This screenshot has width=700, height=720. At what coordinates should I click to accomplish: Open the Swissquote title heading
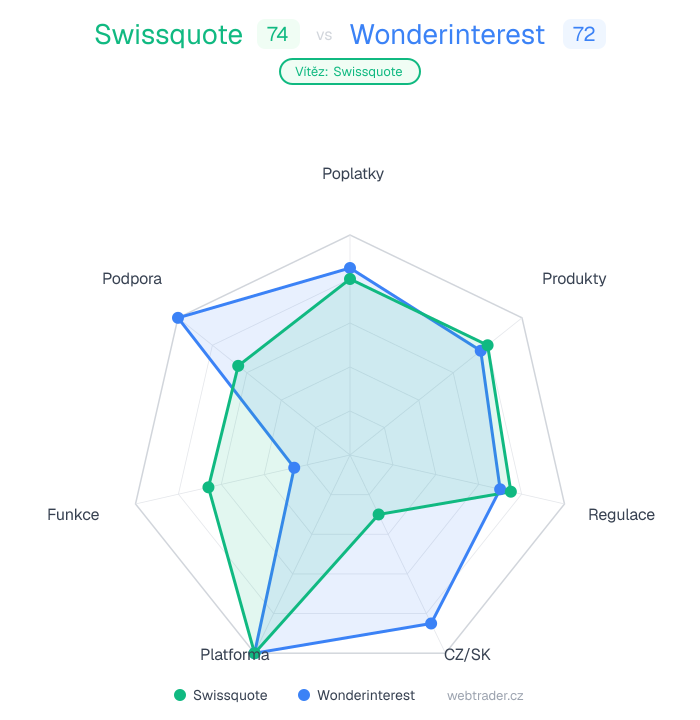(x=169, y=35)
